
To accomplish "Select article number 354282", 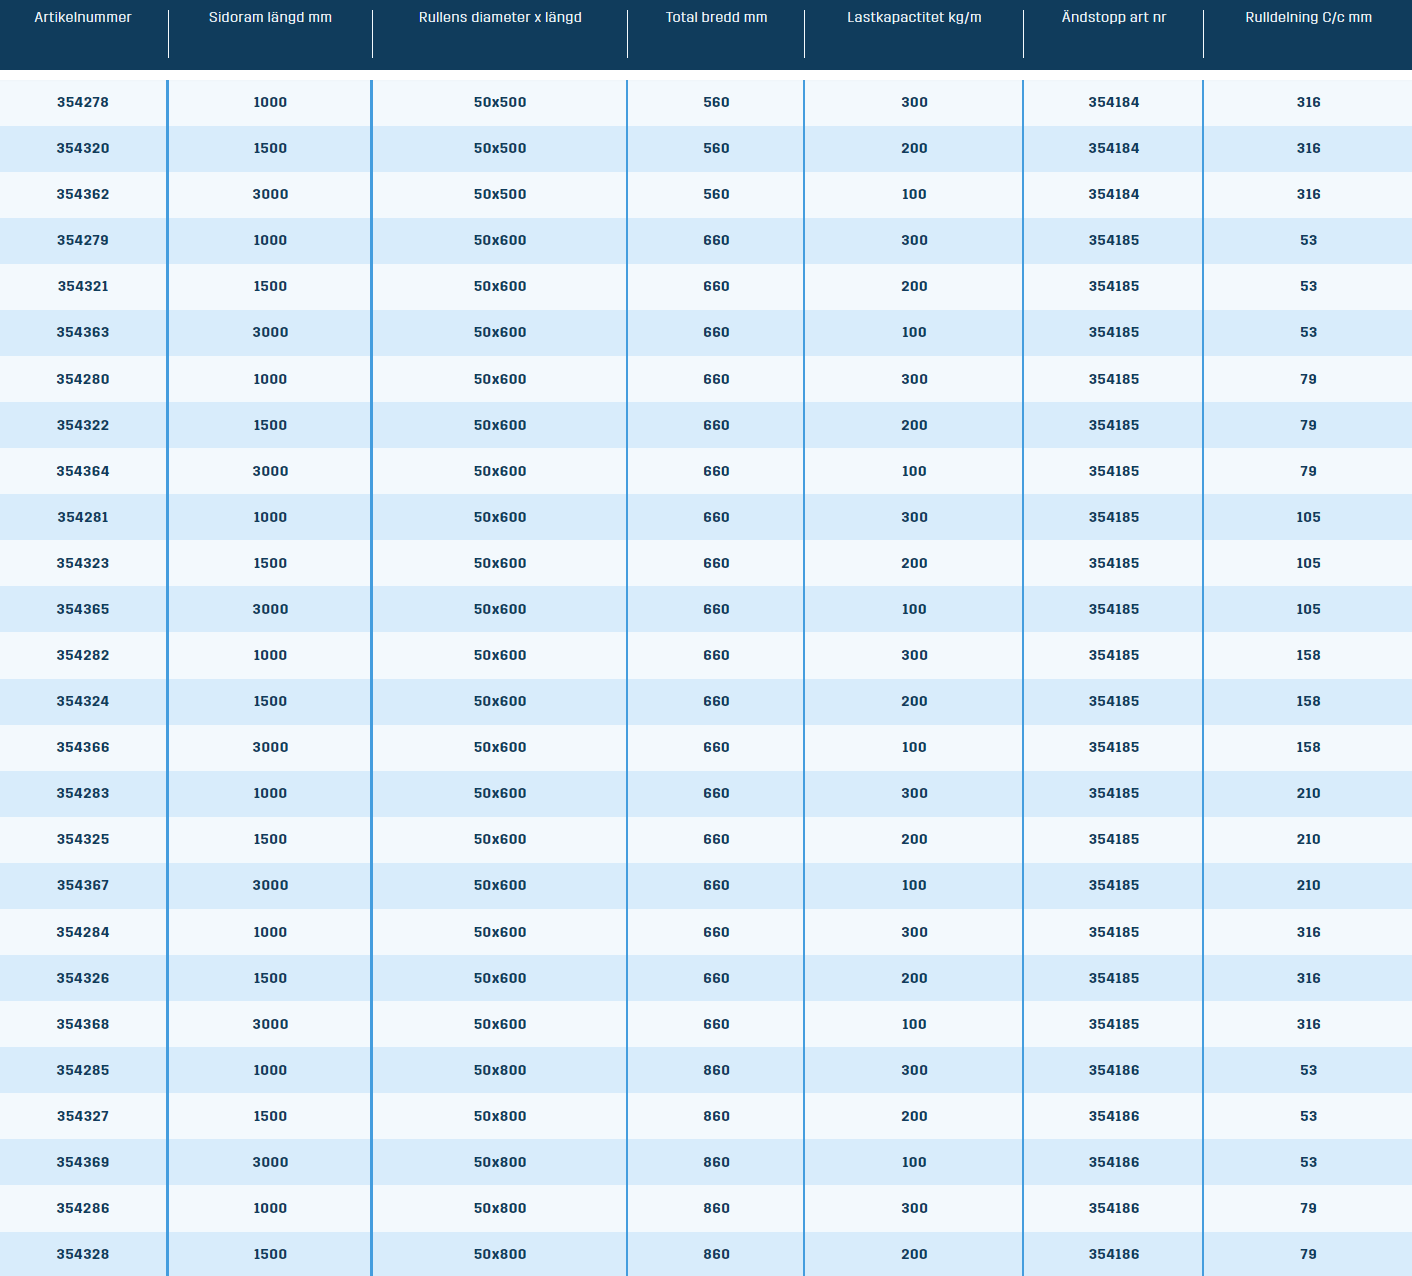I will [83, 655].
